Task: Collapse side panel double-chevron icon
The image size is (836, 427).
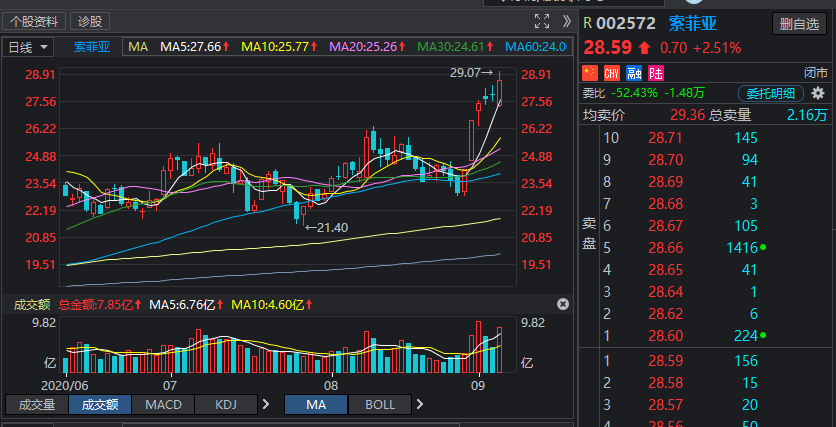Action: click(567, 21)
